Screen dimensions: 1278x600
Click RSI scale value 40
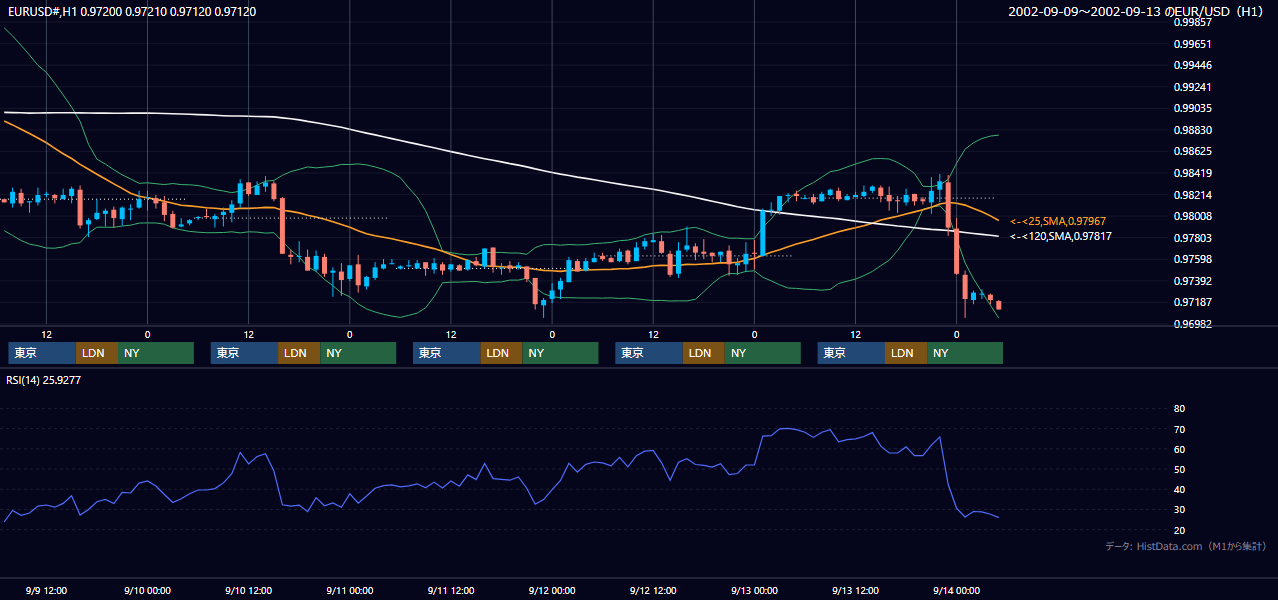[1179, 489]
